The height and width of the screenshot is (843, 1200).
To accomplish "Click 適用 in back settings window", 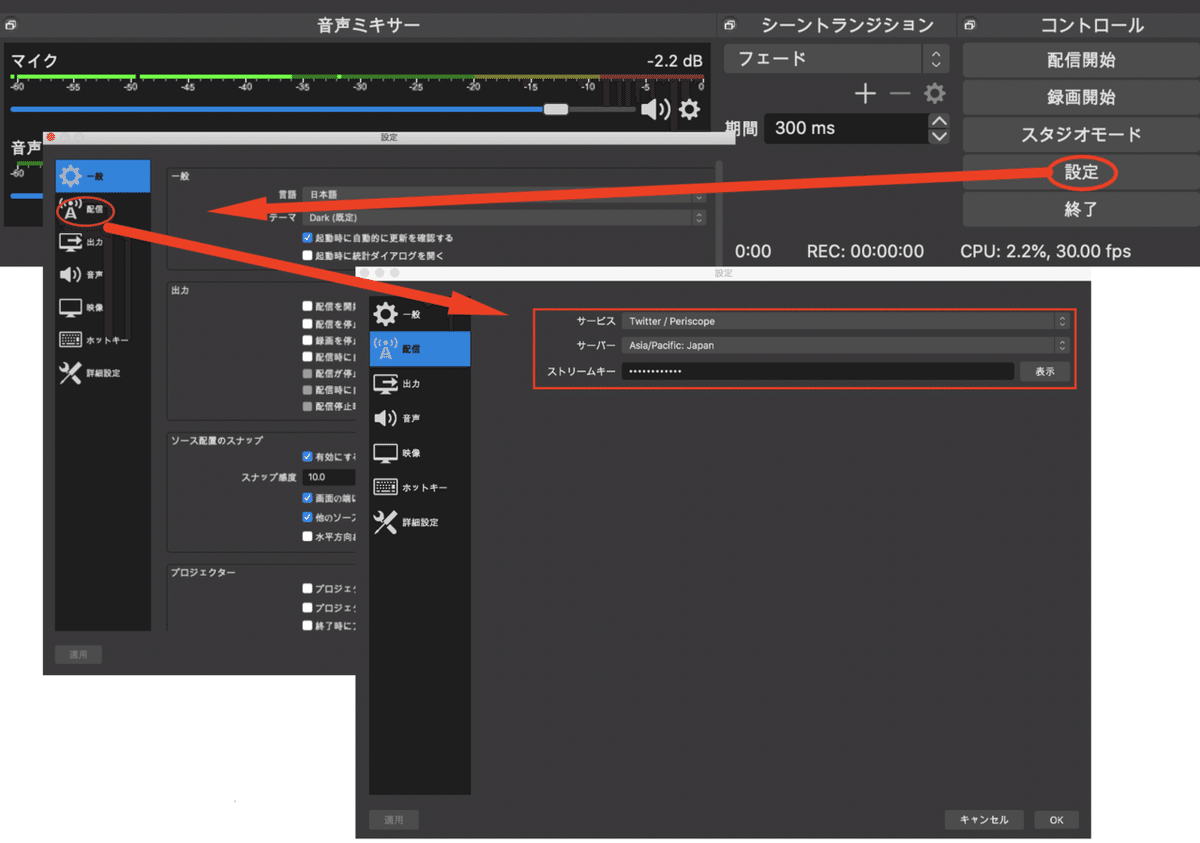I will point(78,655).
